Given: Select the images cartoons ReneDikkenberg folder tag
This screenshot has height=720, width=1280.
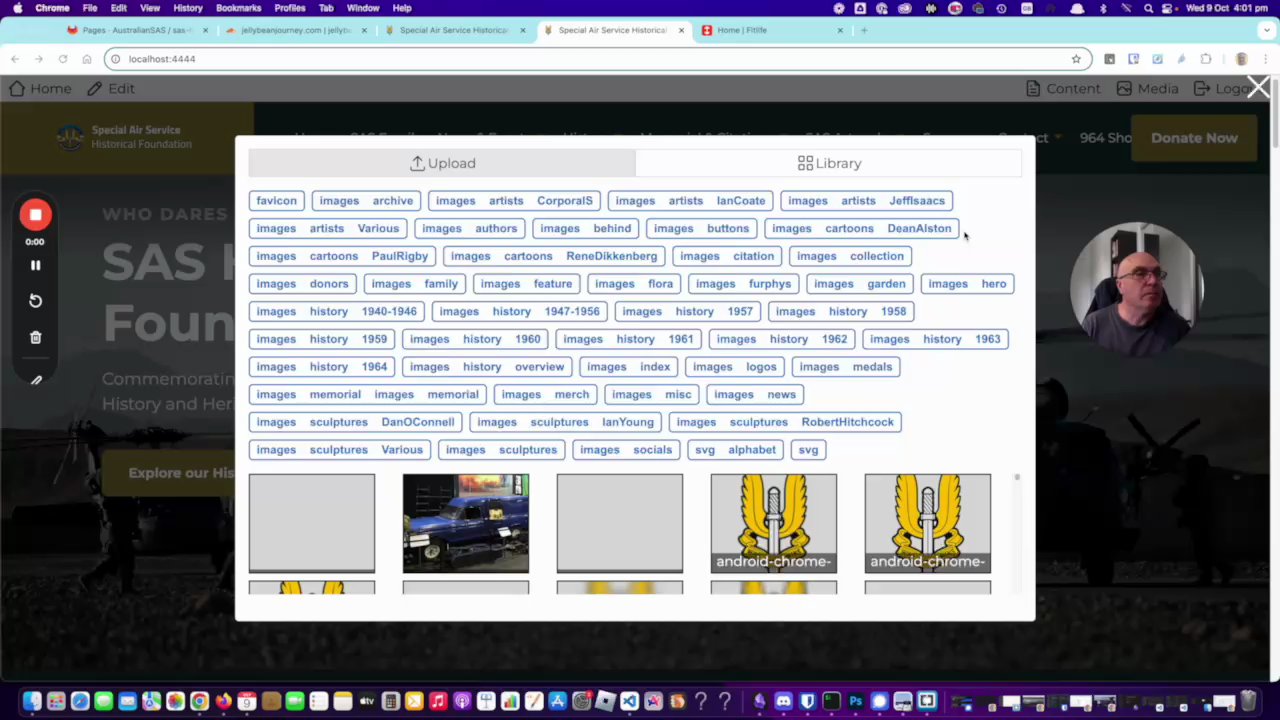Looking at the screenshot, I should pos(554,256).
